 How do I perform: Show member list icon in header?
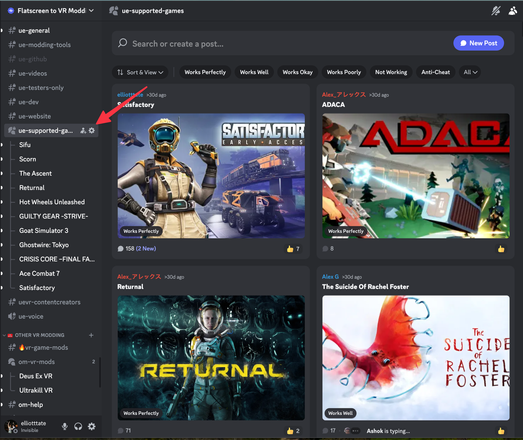(x=513, y=11)
